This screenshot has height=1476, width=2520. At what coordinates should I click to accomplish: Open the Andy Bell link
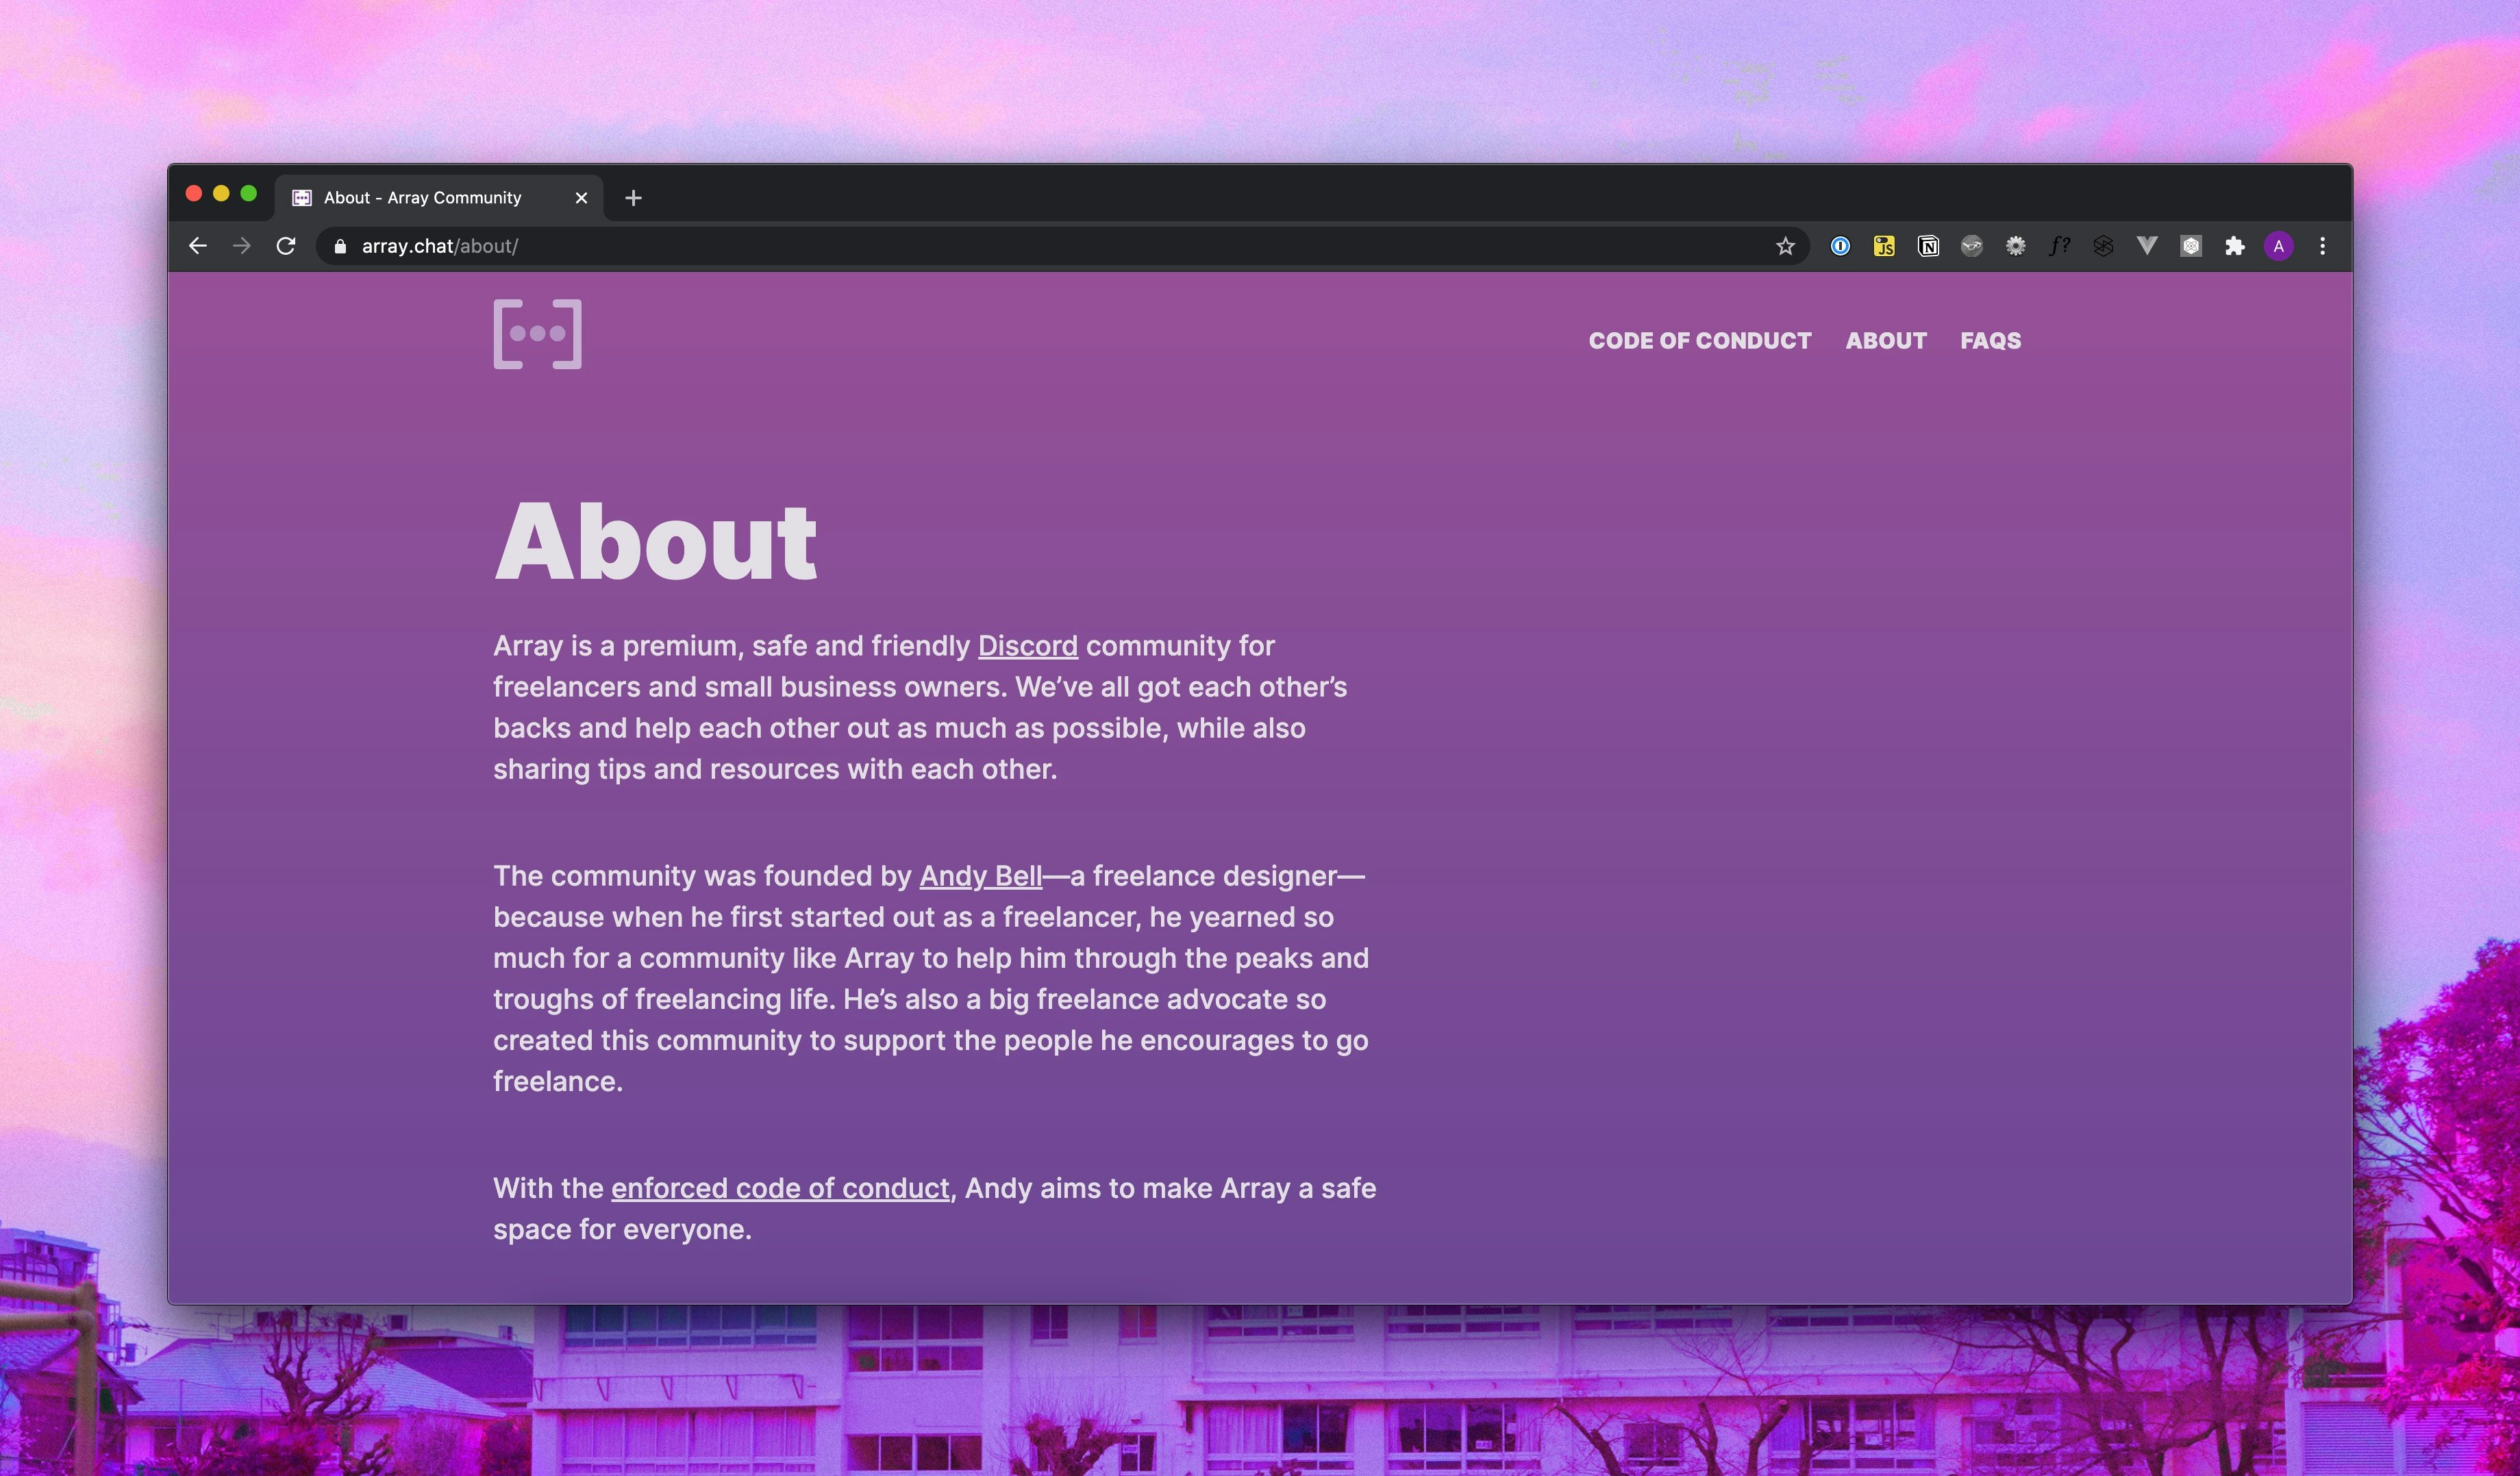click(980, 876)
